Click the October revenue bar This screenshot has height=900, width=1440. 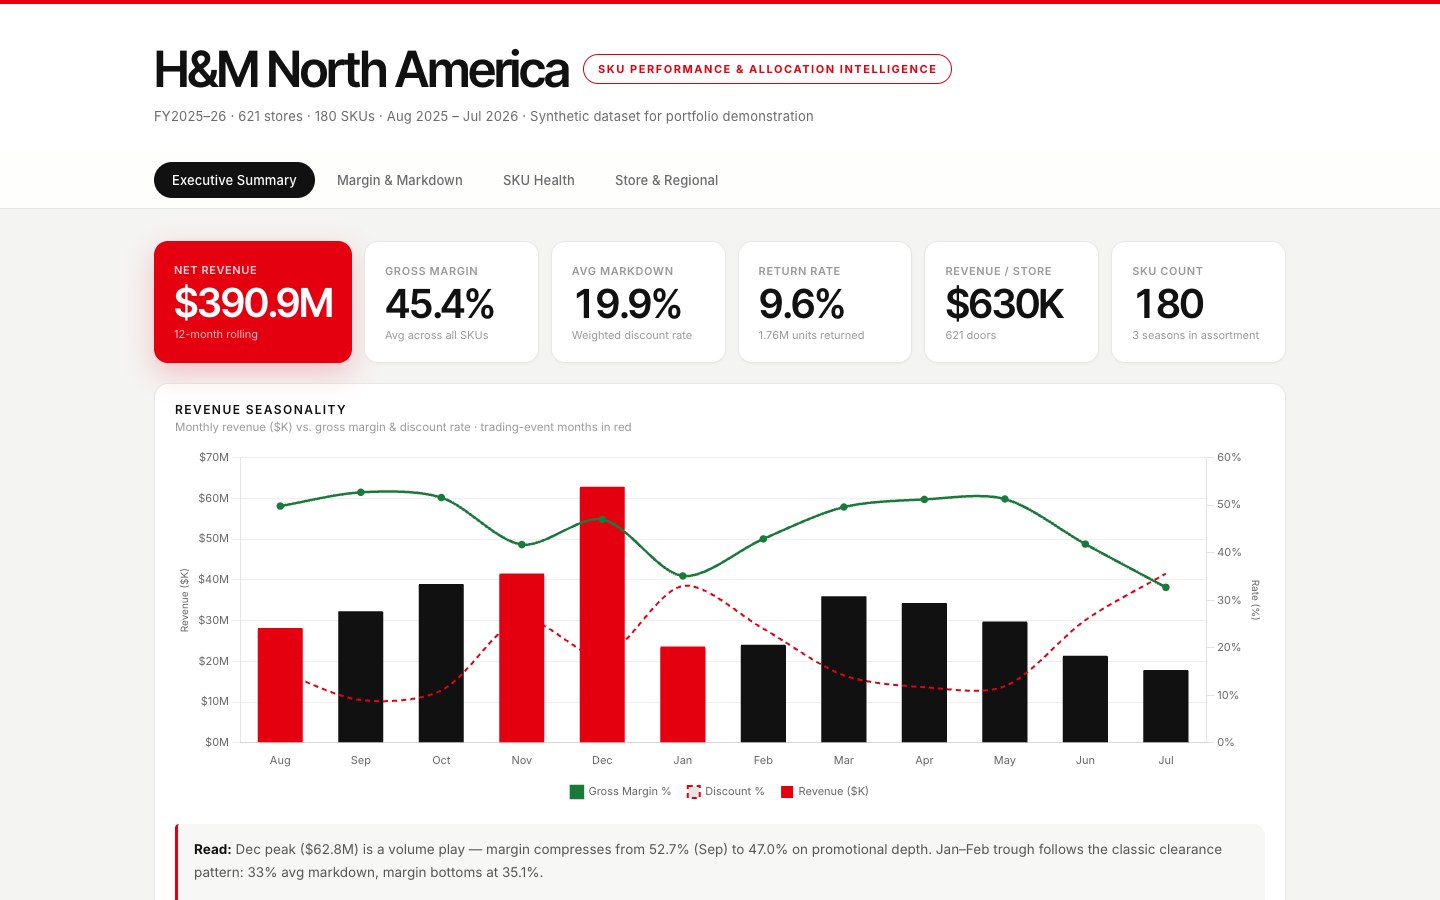click(441, 663)
